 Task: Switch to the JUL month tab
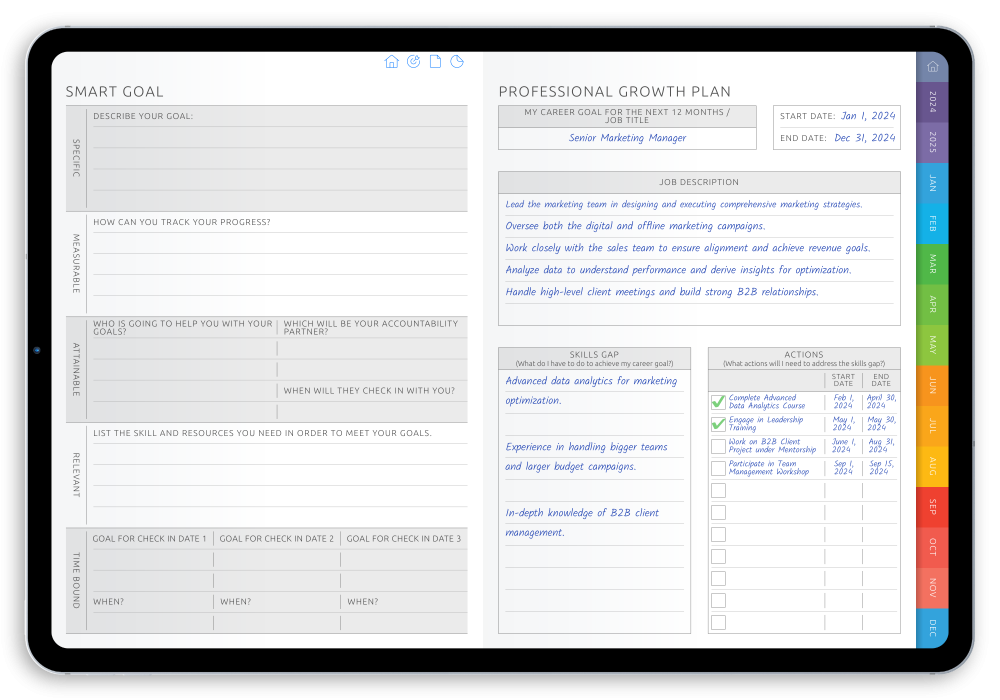[931, 425]
